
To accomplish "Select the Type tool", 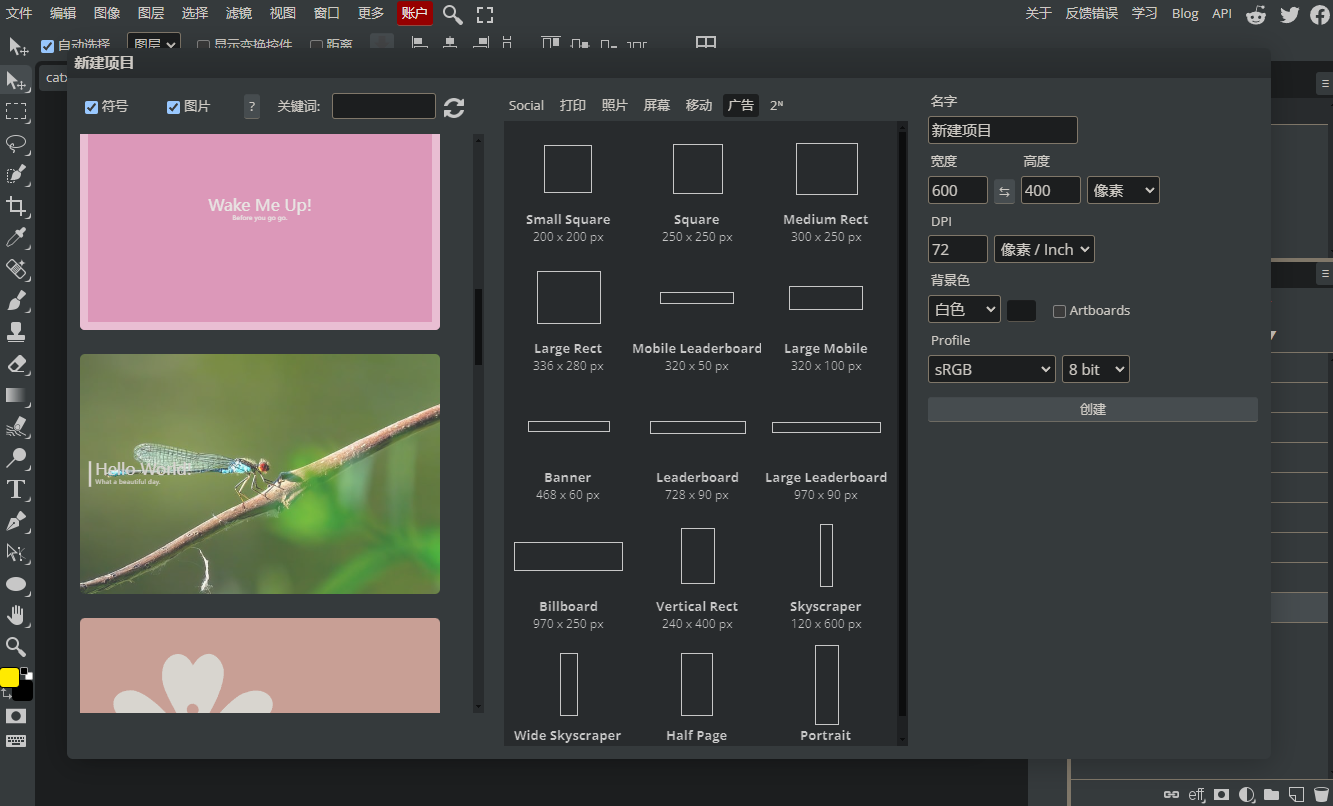I will 16,489.
